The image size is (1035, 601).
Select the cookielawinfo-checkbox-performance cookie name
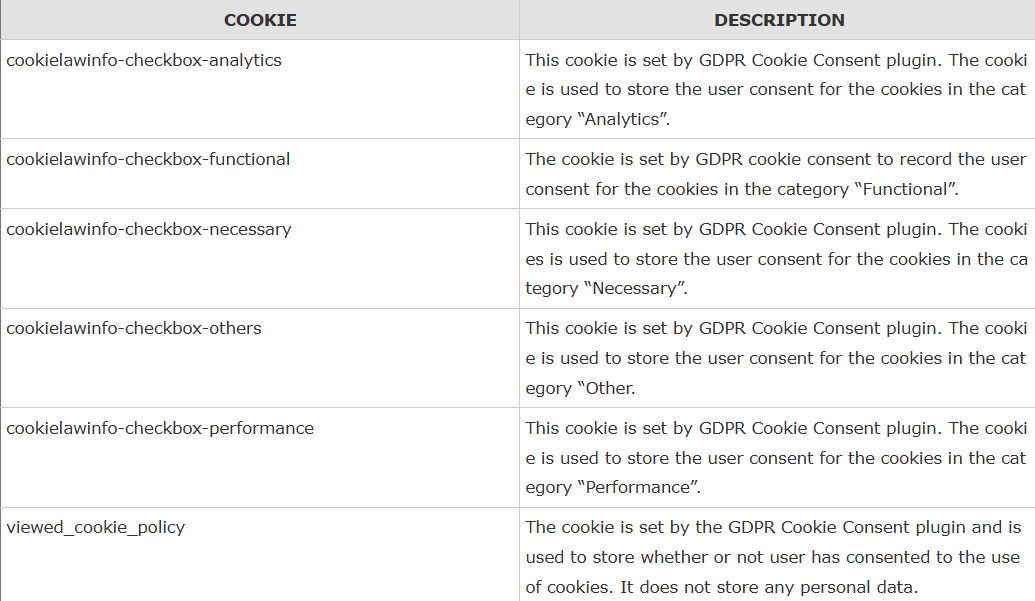click(x=160, y=428)
